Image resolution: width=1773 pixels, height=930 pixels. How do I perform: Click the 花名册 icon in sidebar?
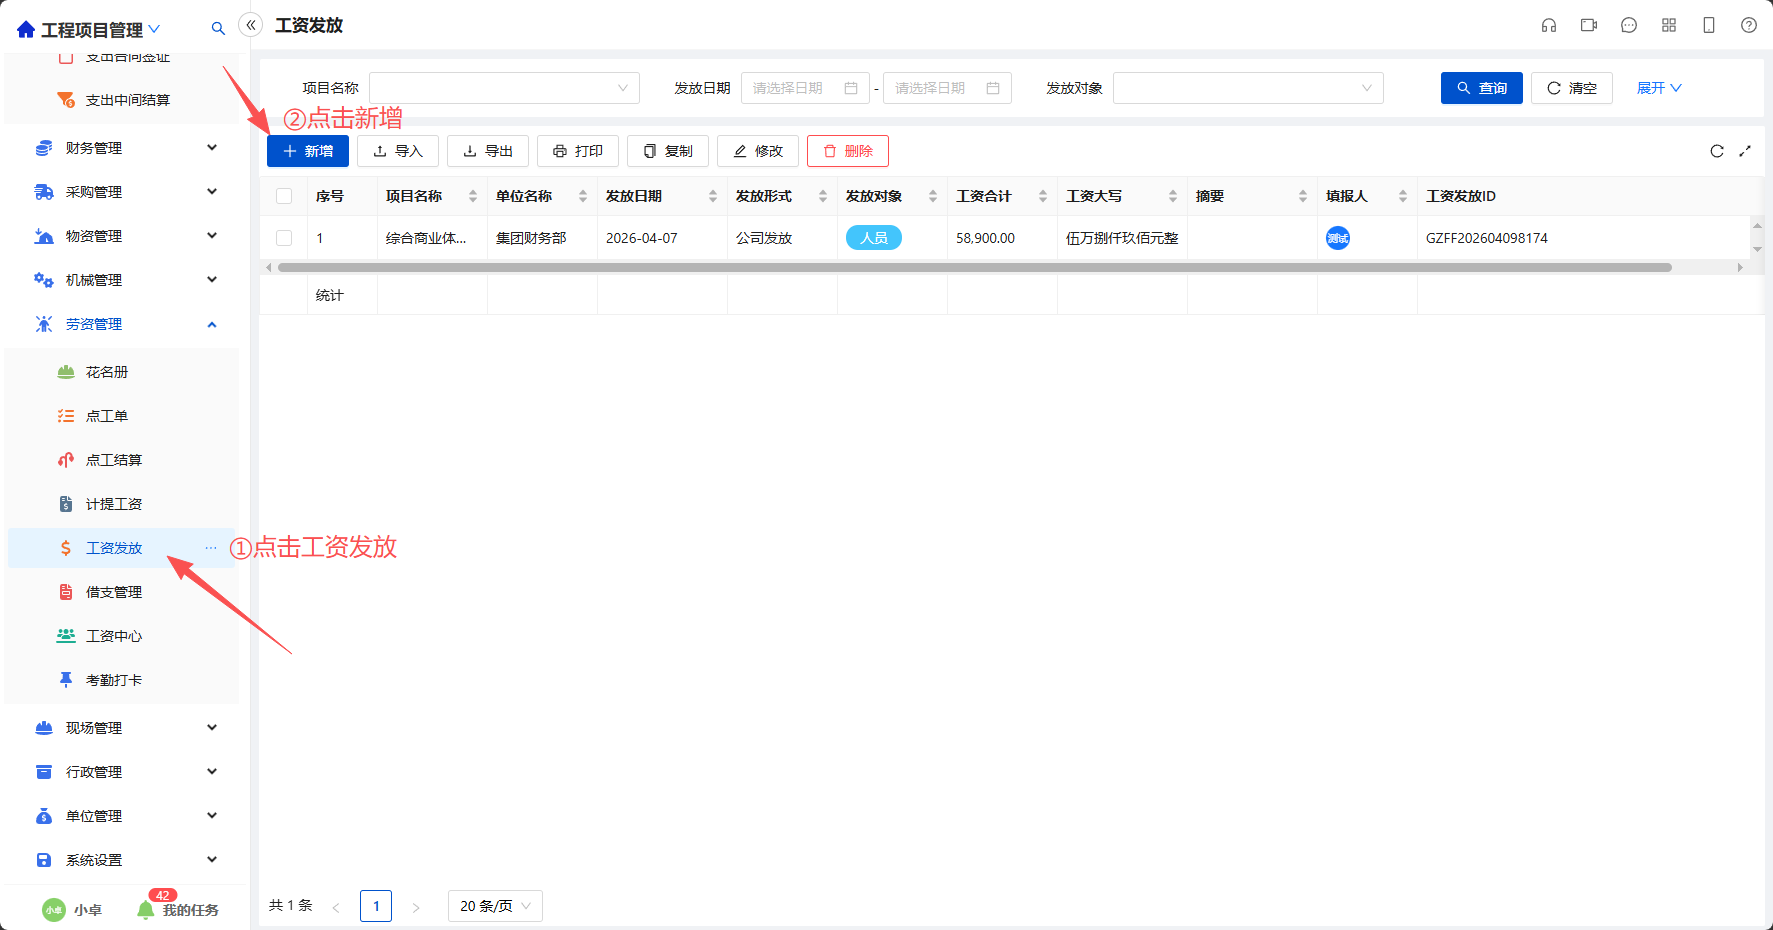point(66,372)
